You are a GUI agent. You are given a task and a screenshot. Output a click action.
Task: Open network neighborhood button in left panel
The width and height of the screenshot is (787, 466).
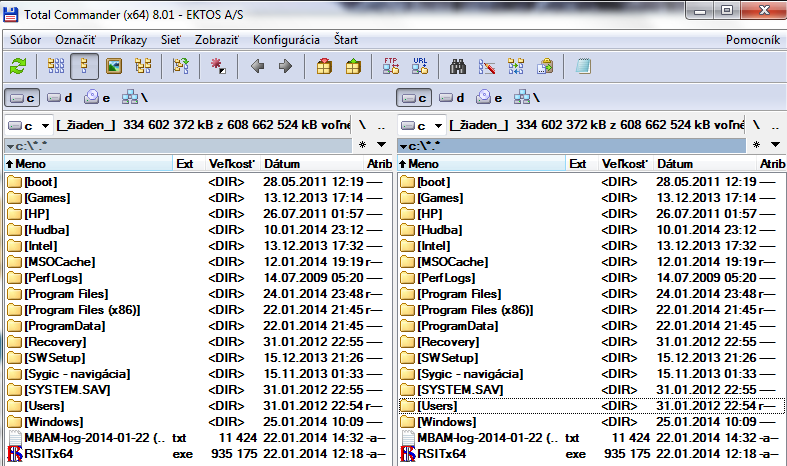tap(135, 98)
